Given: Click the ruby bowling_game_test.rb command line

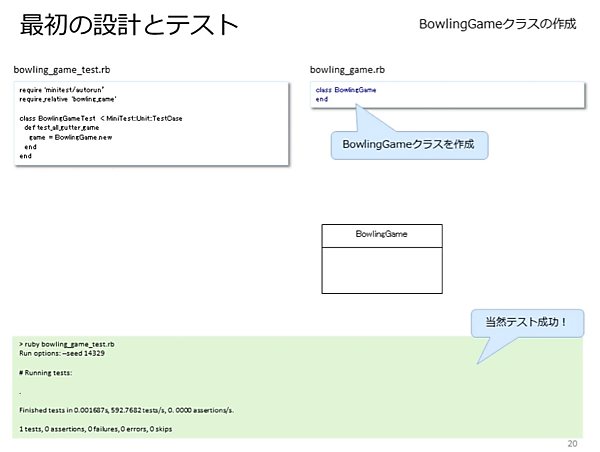Looking at the screenshot, I should pyautogui.click(x=67, y=344).
